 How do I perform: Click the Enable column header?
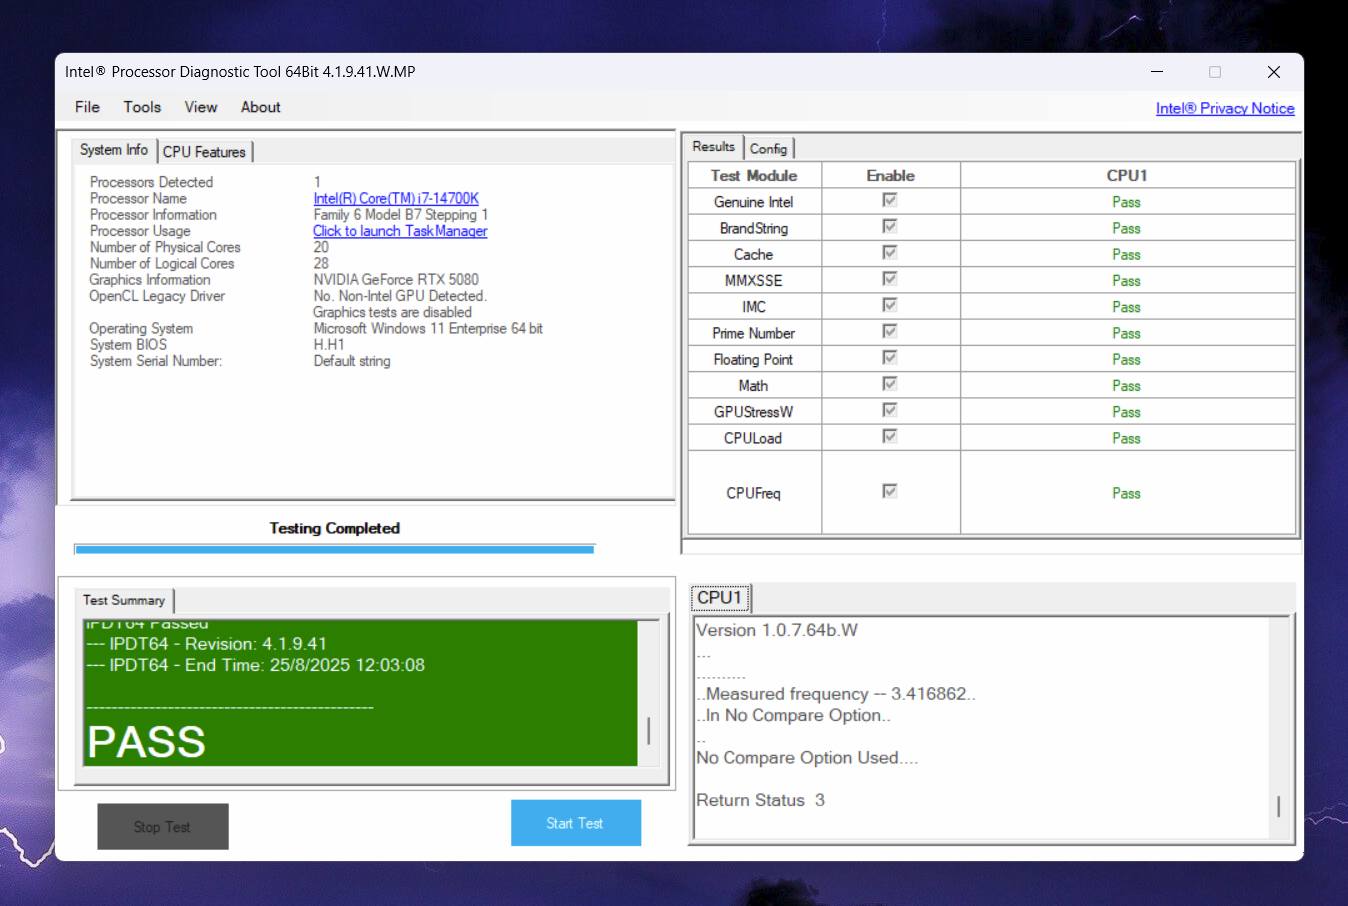[x=891, y=175]
